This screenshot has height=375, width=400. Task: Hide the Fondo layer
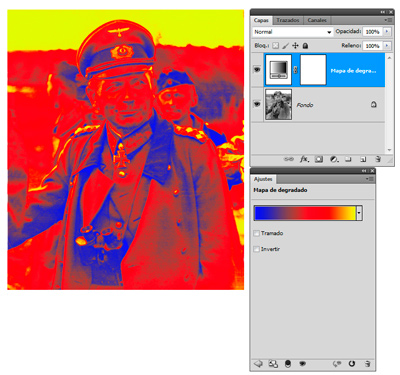257,104
